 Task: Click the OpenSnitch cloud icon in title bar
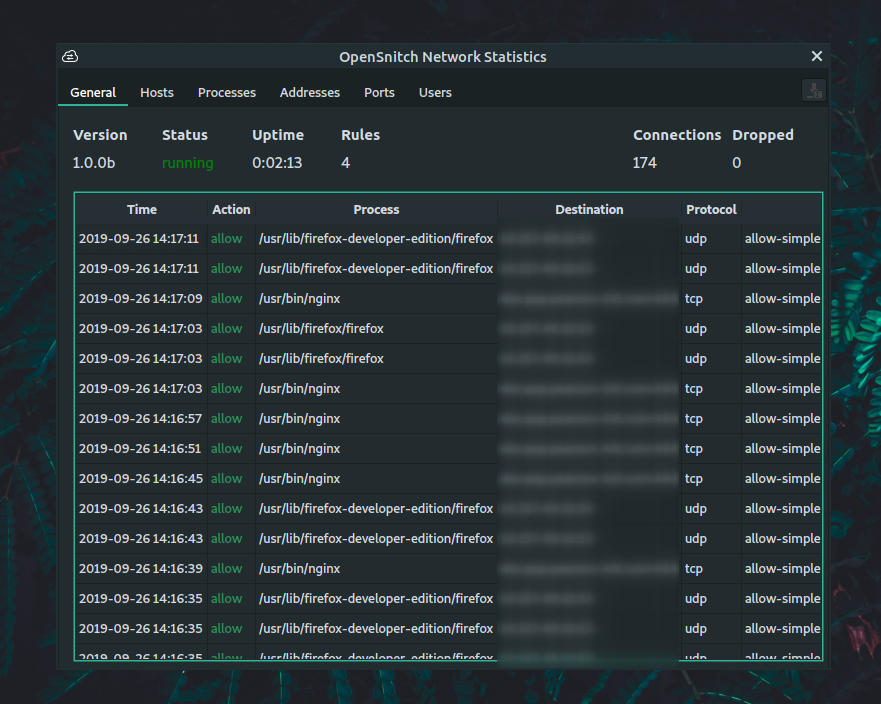pos(70,57)
